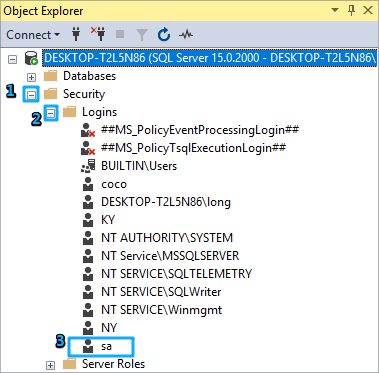Screen dimensions: 379x373
Task: Click the user icon beside sa
Action: click(88, 346)
